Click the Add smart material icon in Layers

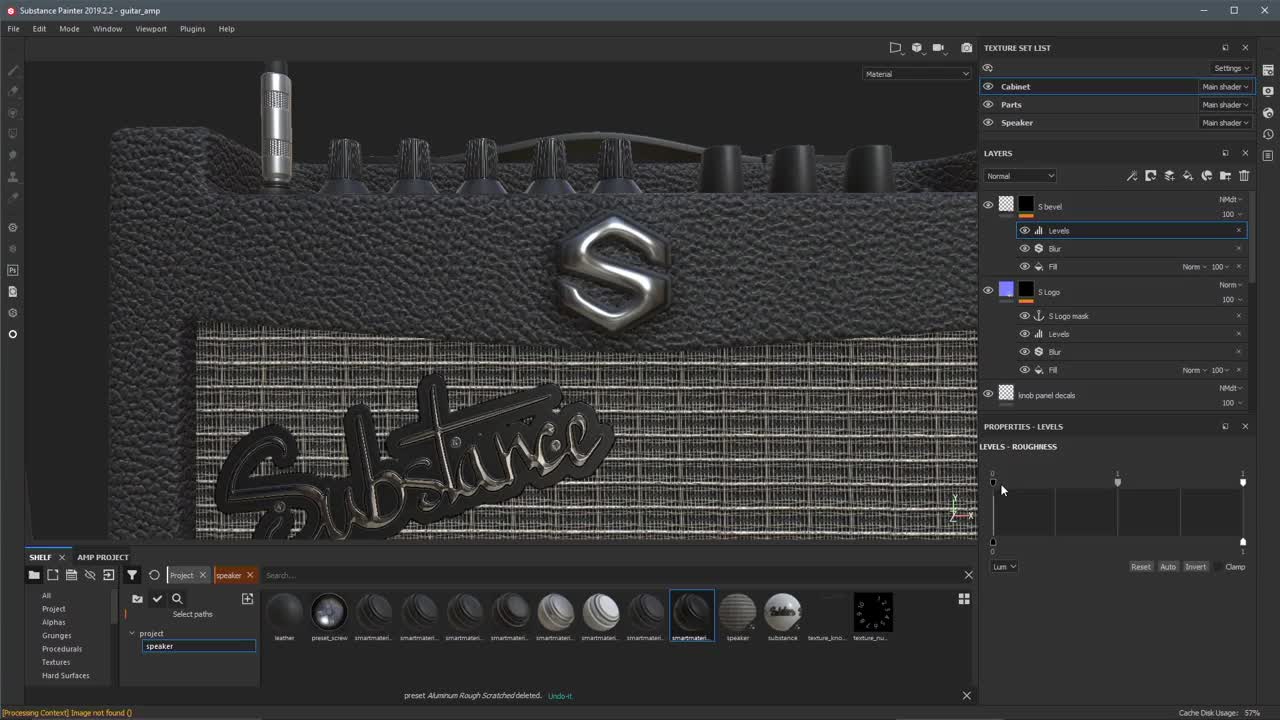pos(1207,176)
